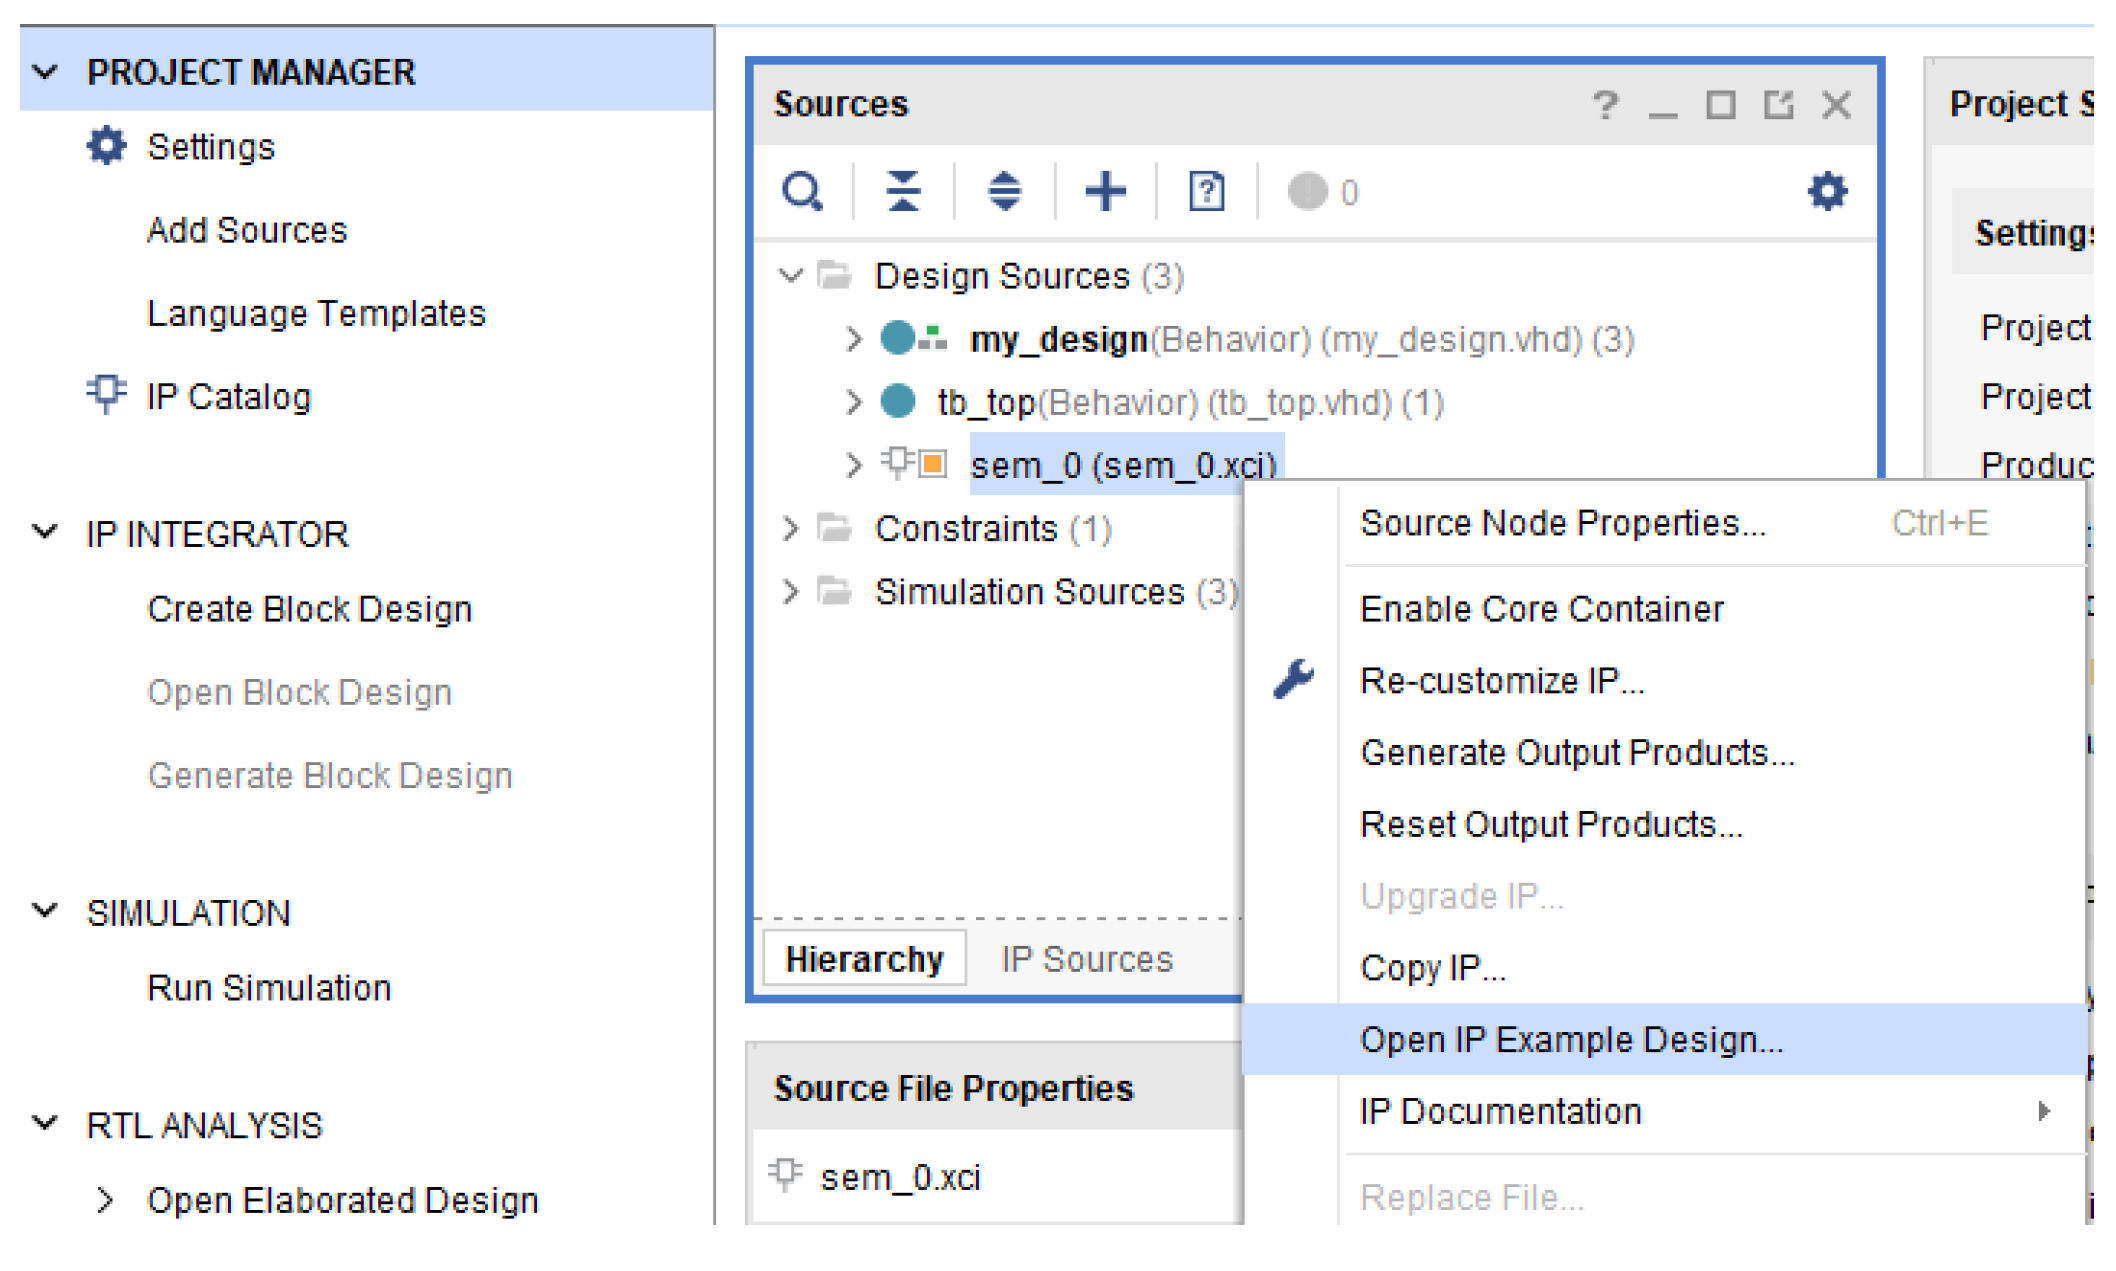This screenshot has height=1271, width=2116.
Task: Expand the Constraints folder
Action: click(790, 528)
